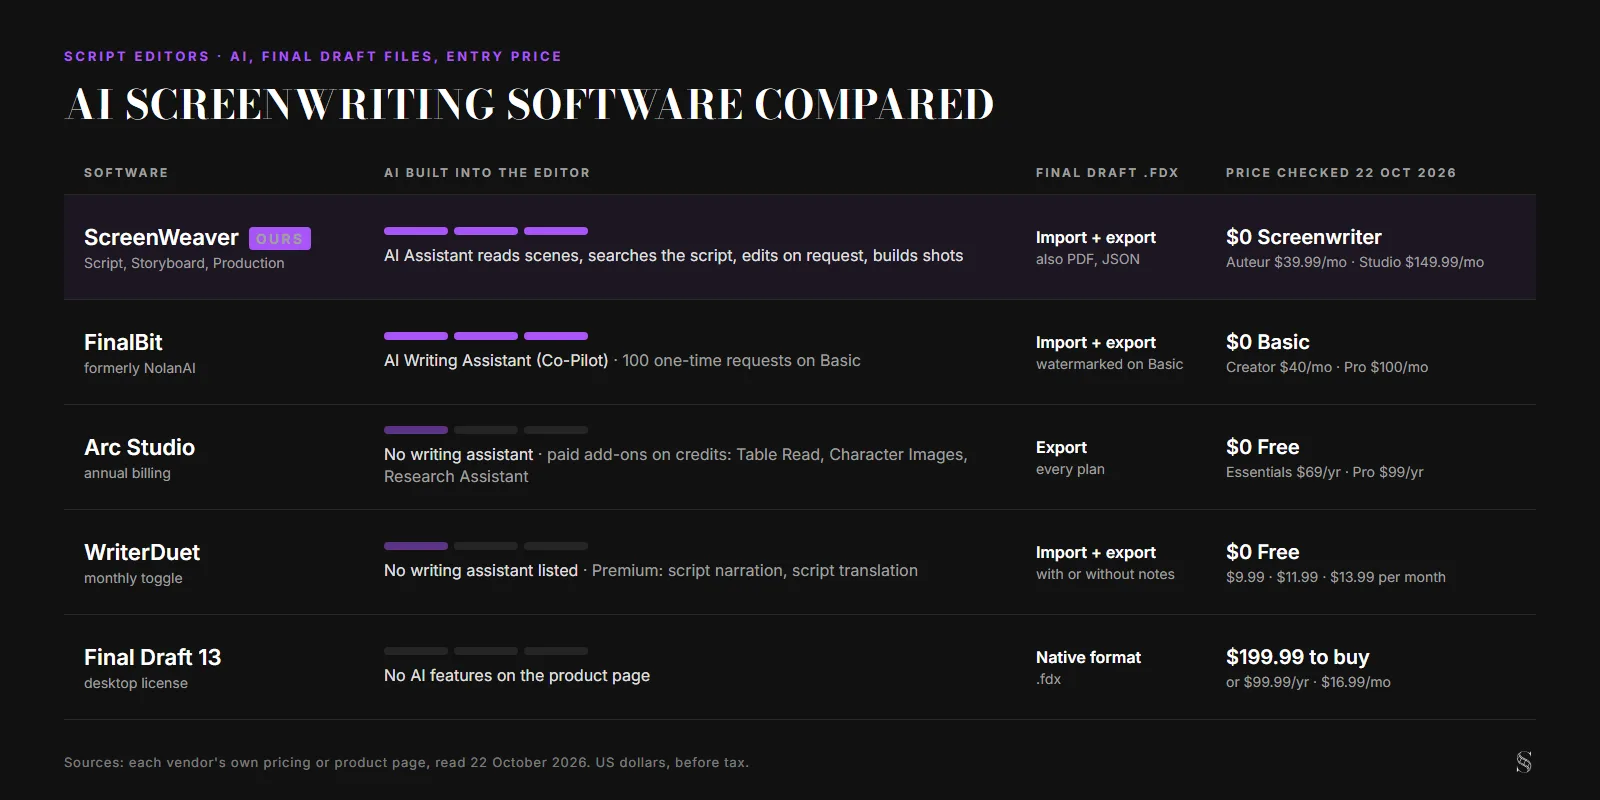This screenshot has height=800, width=1600.
Task: Click 'monthly toggle' subtitle
Action: (x=133, y=578)
